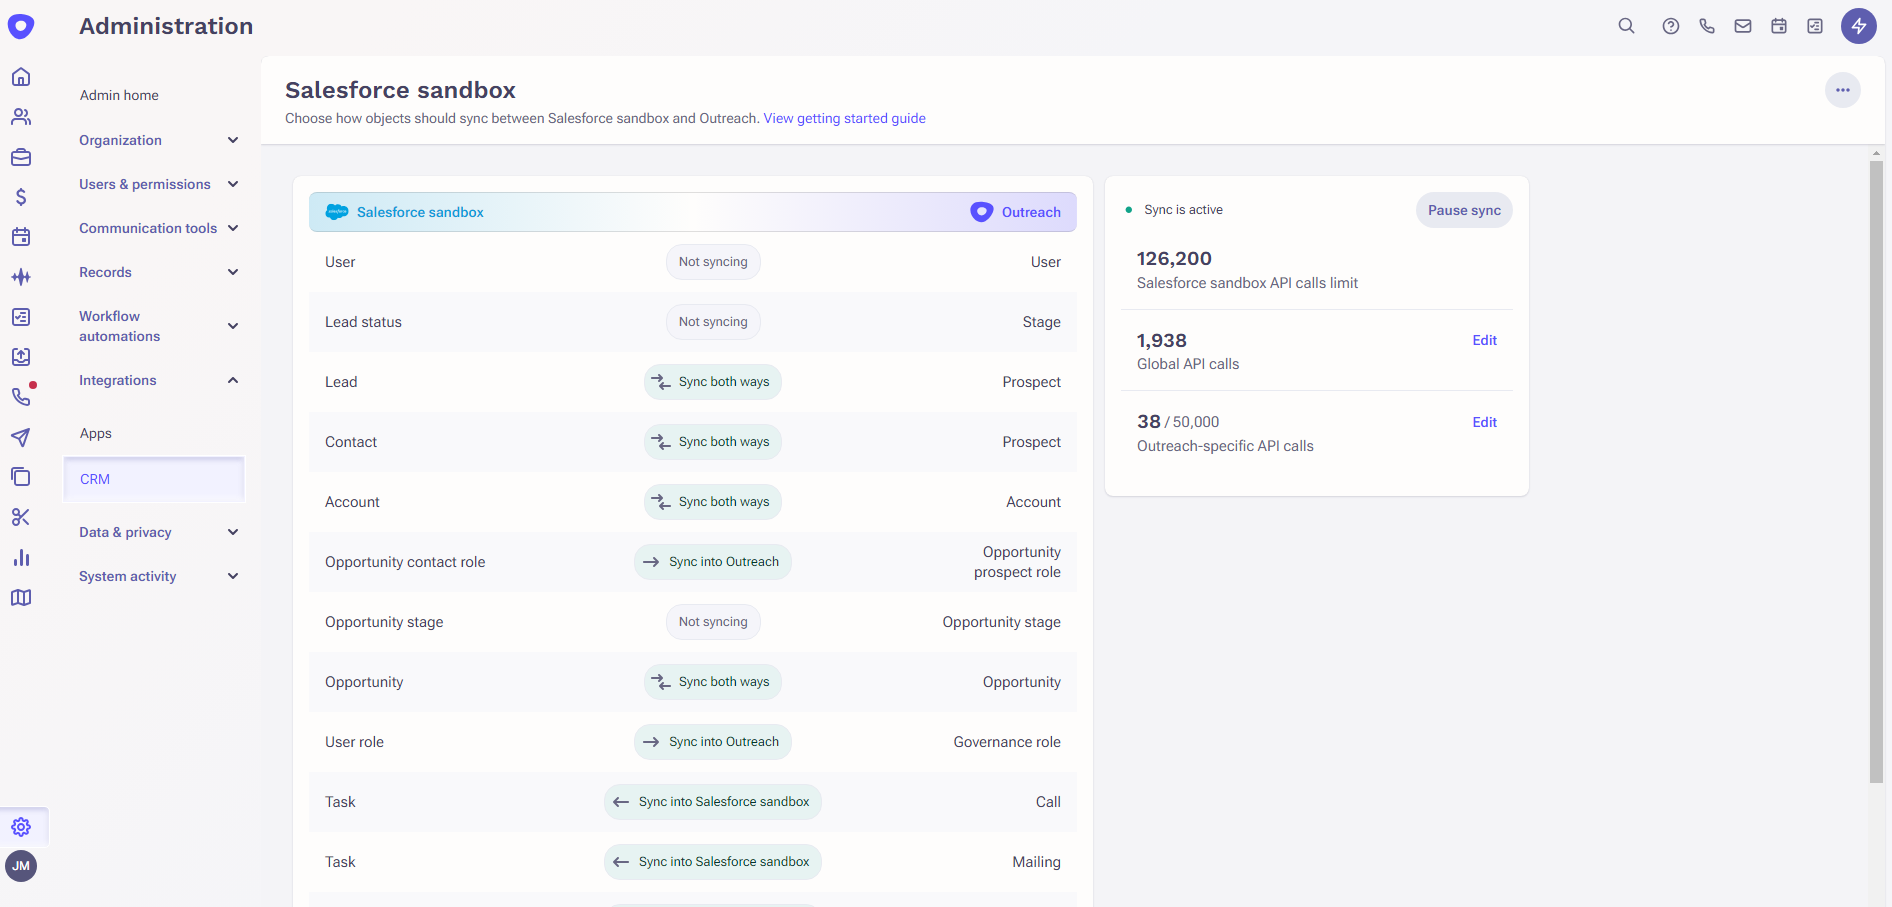This screenshot has height=907, width=1892.
Task: Click Sync into Outreach for Opportunity contact role
Action: click(713, 562)
